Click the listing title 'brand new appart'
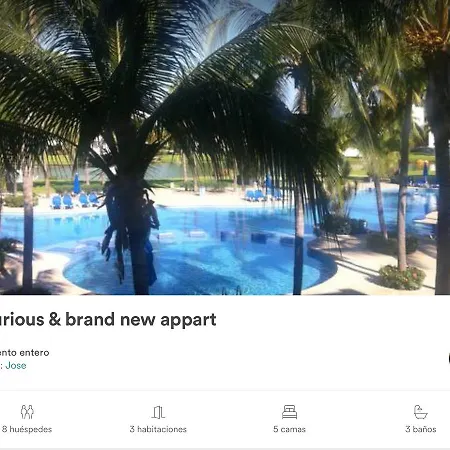 coord(141,320)
